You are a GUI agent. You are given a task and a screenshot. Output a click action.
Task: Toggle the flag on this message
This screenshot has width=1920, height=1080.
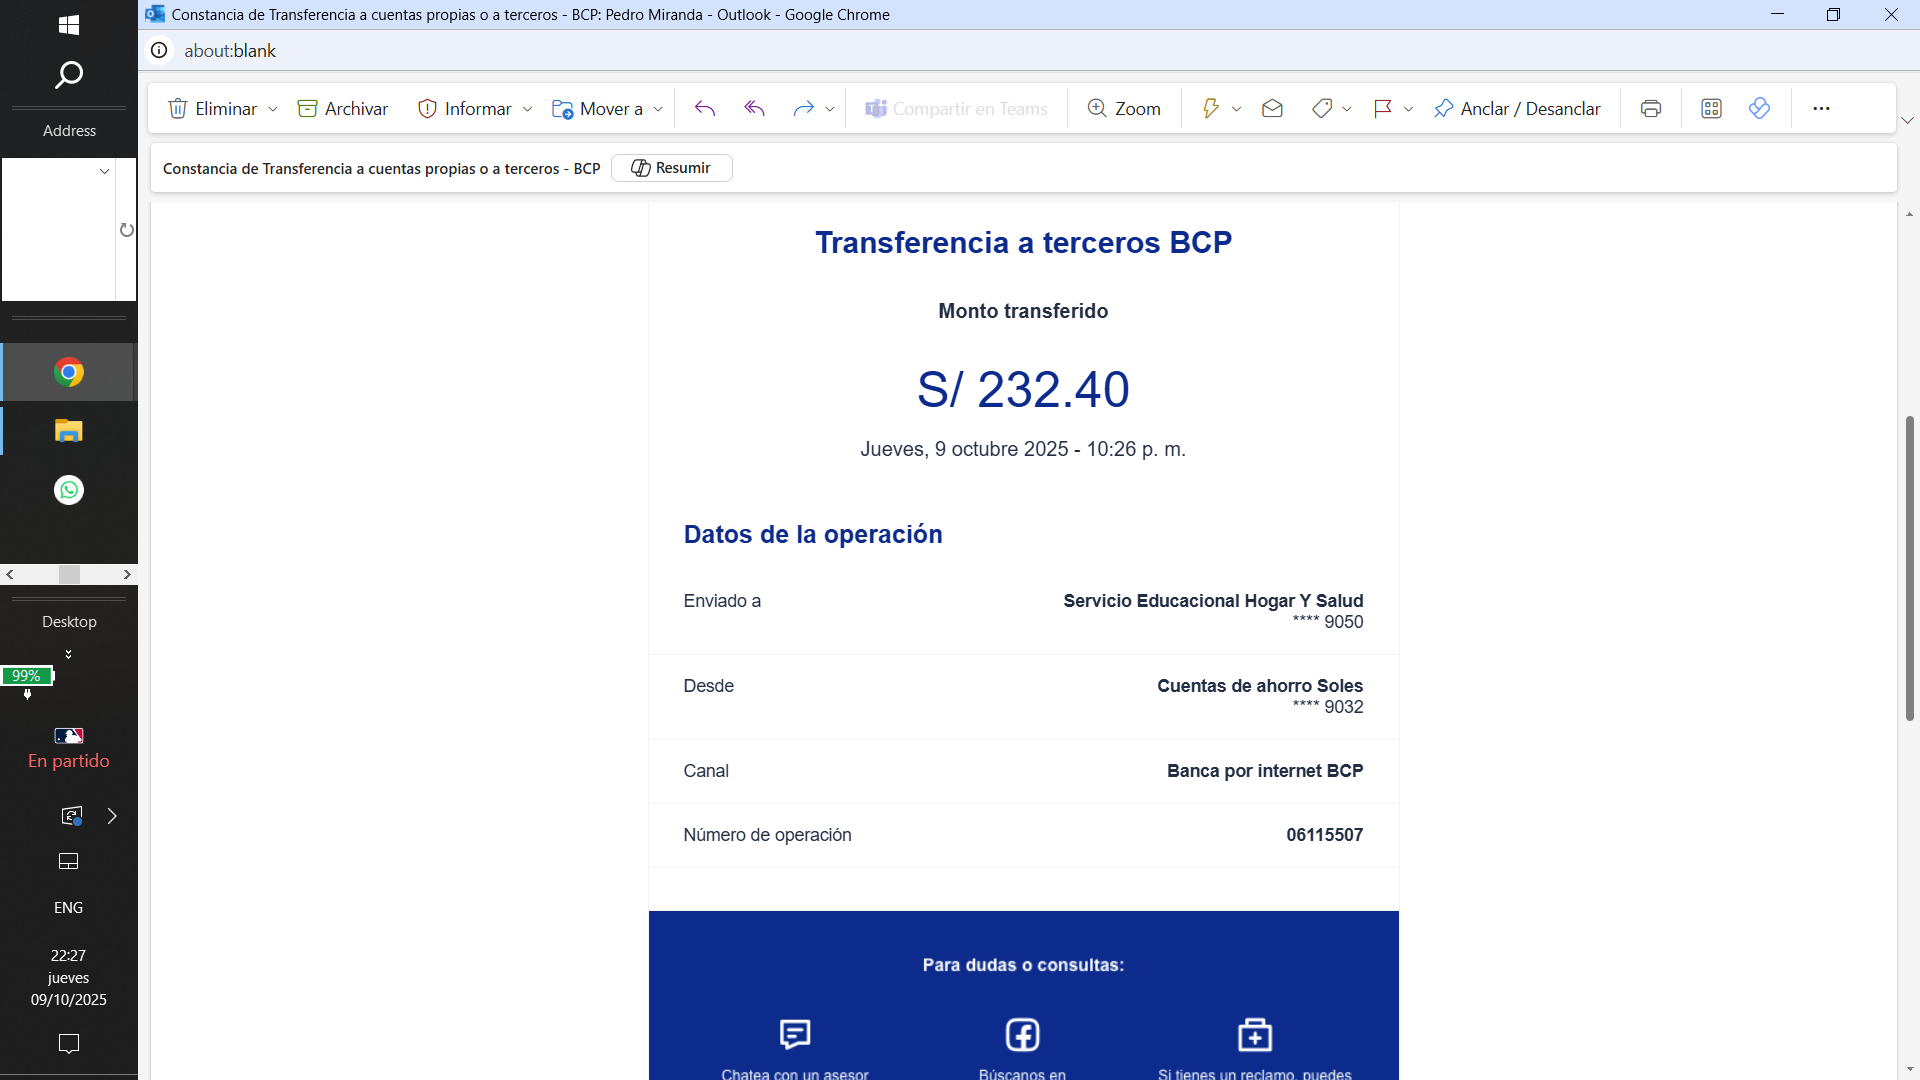click(x=1383, y=109)
